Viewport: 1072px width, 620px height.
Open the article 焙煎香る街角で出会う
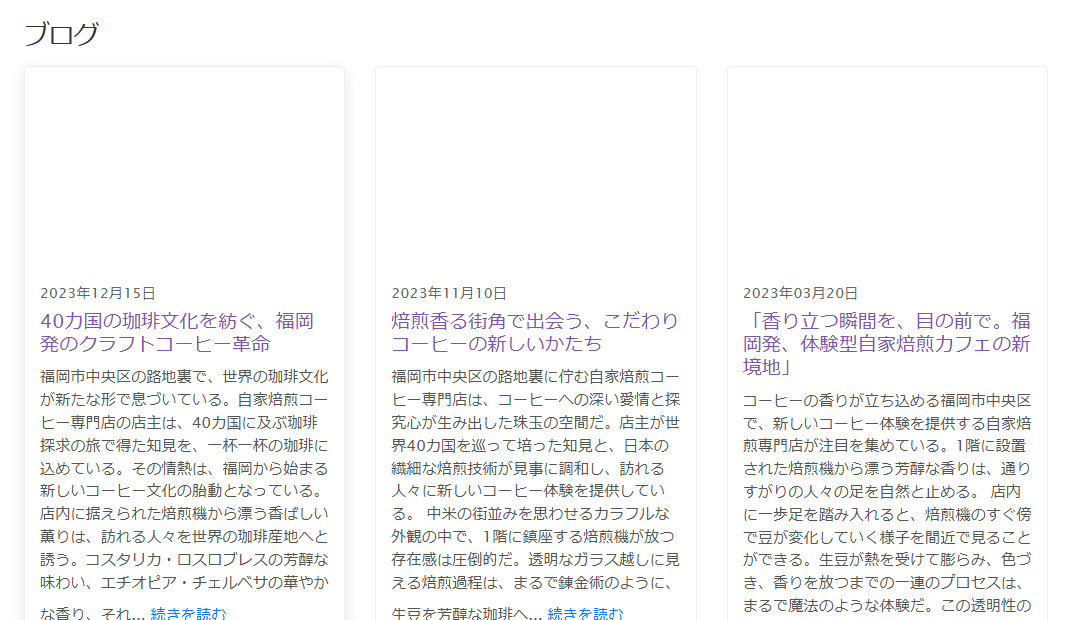(x=535, y=332)
